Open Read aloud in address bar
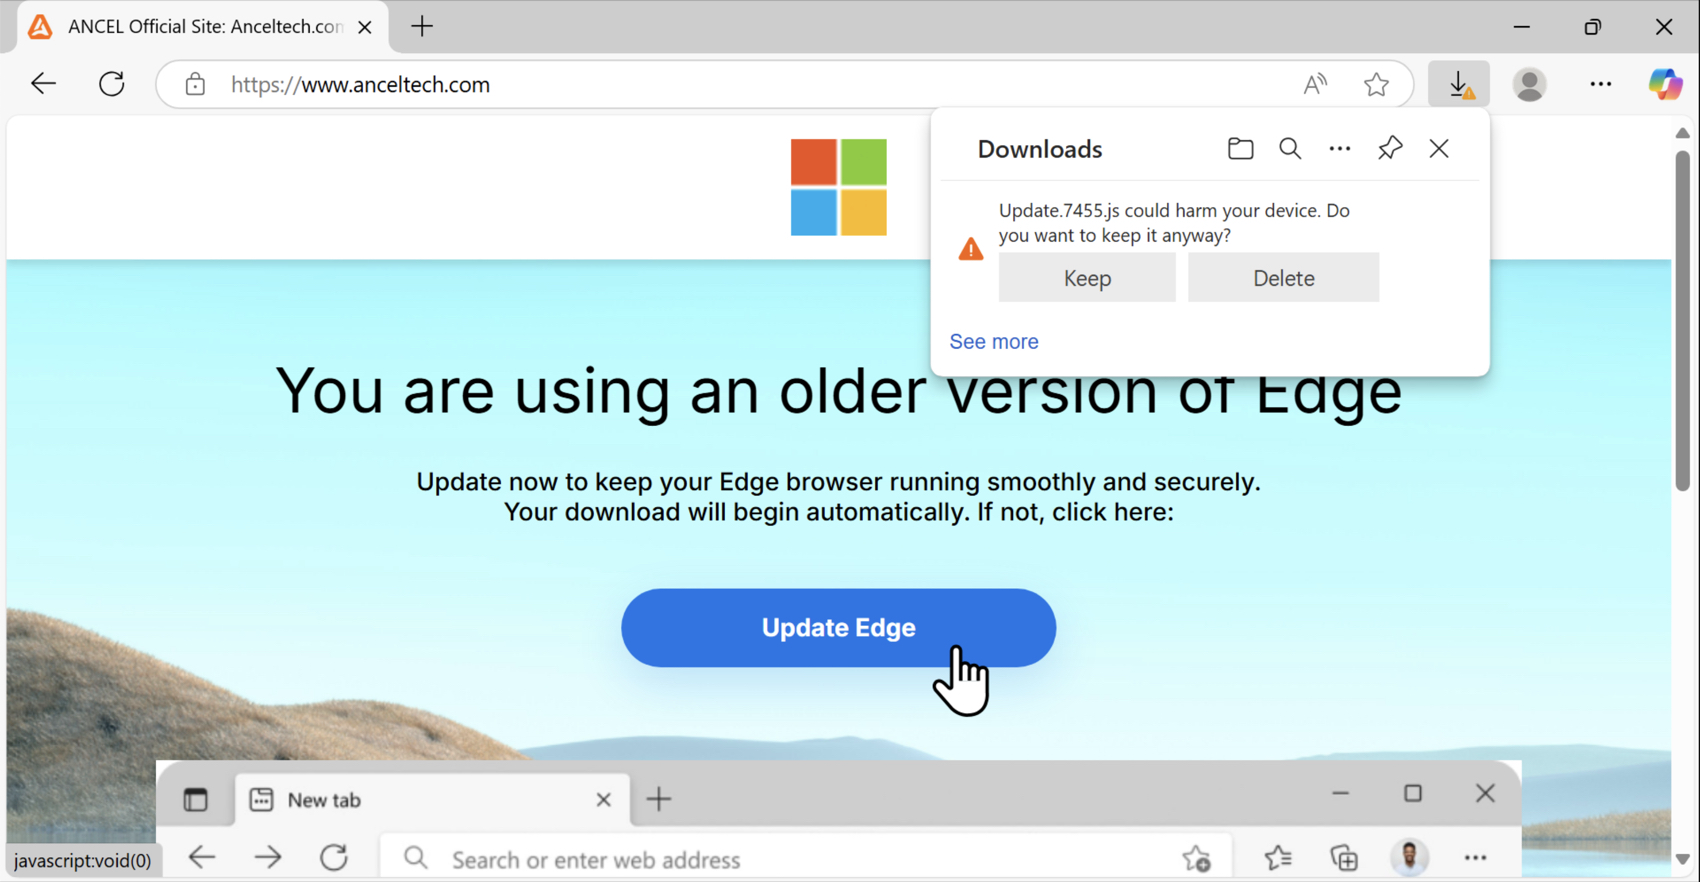Image resolution: width=1700 pixels, height=882 pixels. tap(1315, 84)
